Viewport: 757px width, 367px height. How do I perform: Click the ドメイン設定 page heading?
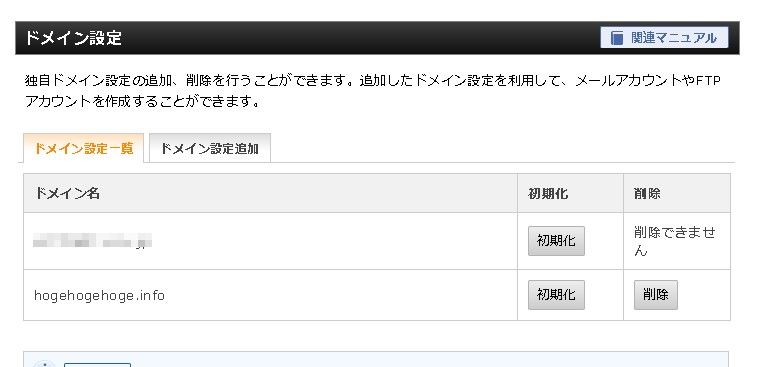[x=73, y=38]
